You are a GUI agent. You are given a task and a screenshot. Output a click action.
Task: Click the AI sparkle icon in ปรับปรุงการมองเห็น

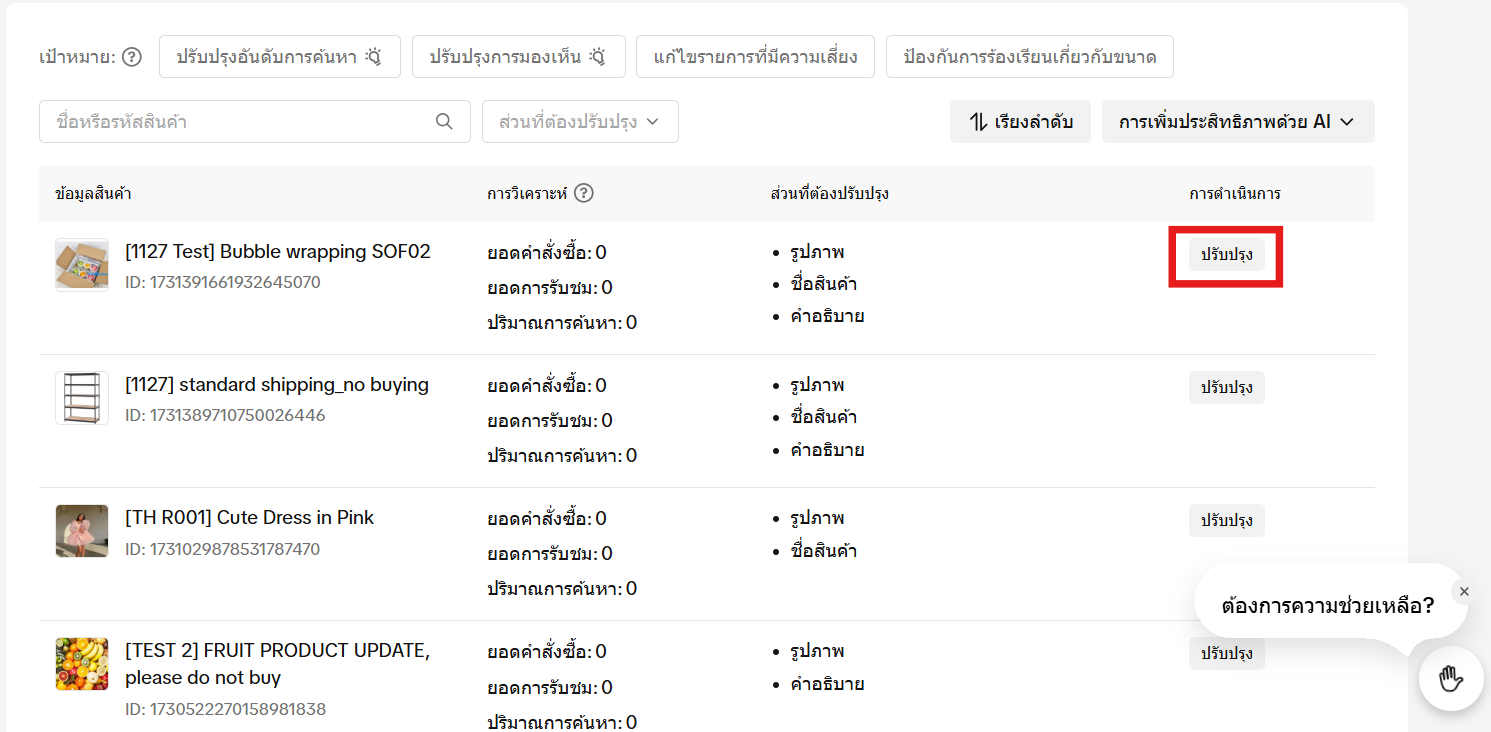pos(594,57)
